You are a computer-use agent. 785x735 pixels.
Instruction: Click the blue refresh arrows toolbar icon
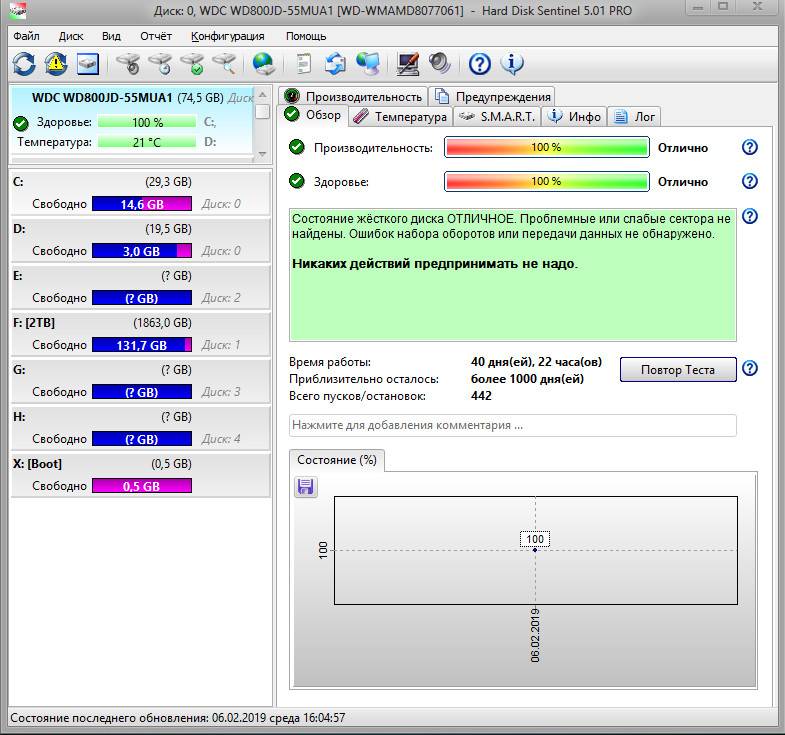(23, 64)
